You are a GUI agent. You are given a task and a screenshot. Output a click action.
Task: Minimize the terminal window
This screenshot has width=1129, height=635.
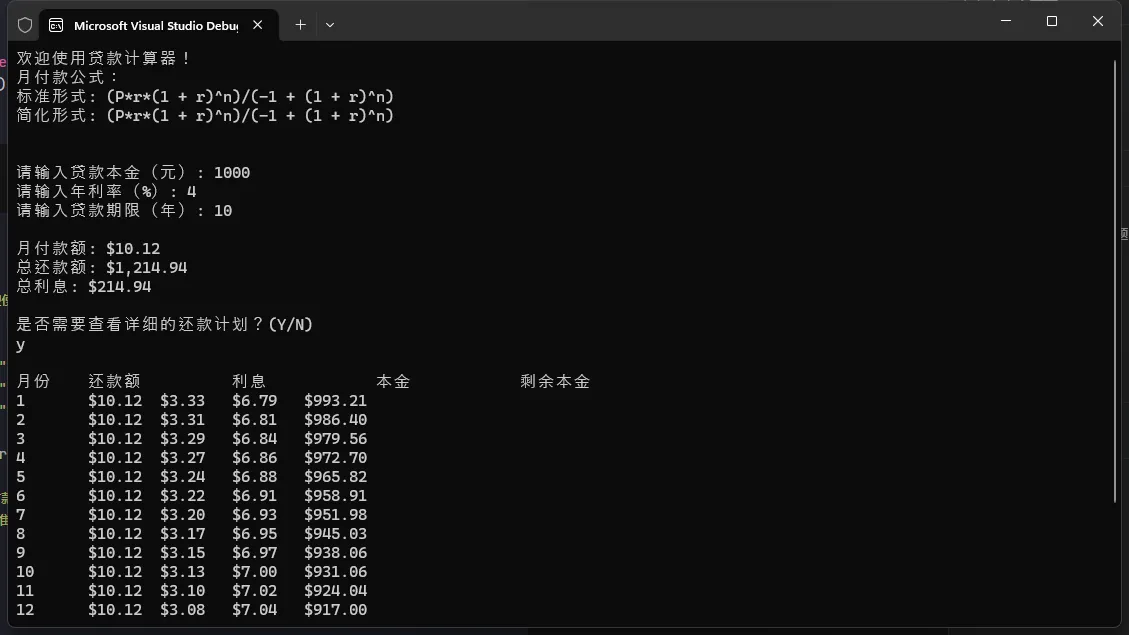[1005, 21]
